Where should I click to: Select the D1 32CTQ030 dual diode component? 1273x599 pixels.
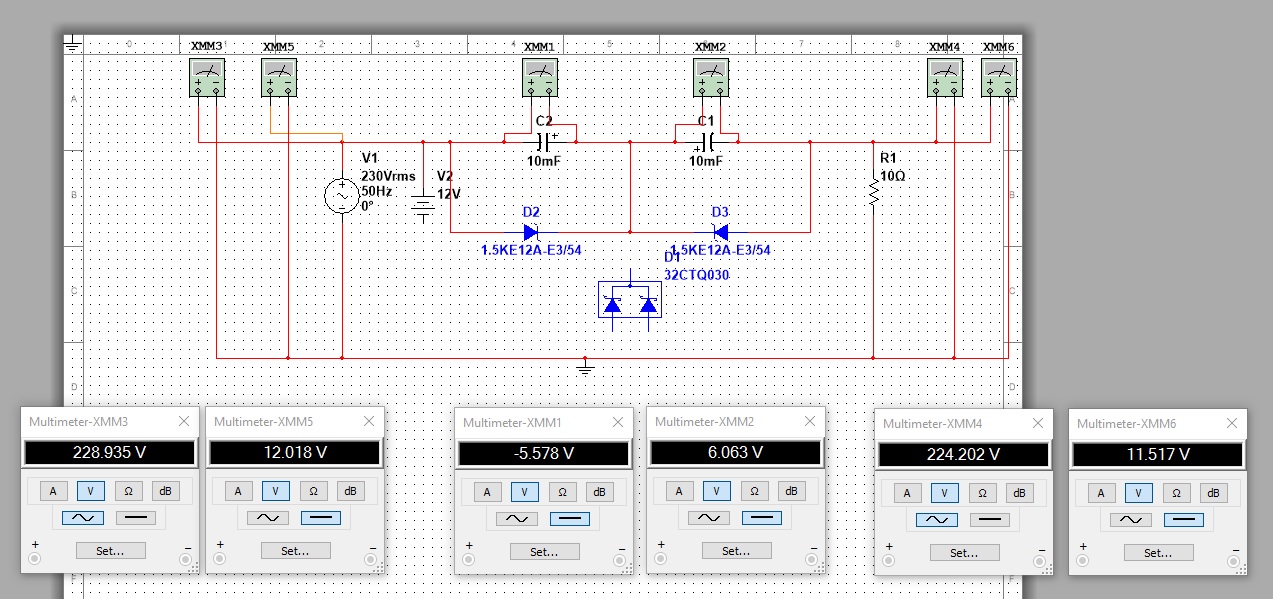(x=630, y=300)
